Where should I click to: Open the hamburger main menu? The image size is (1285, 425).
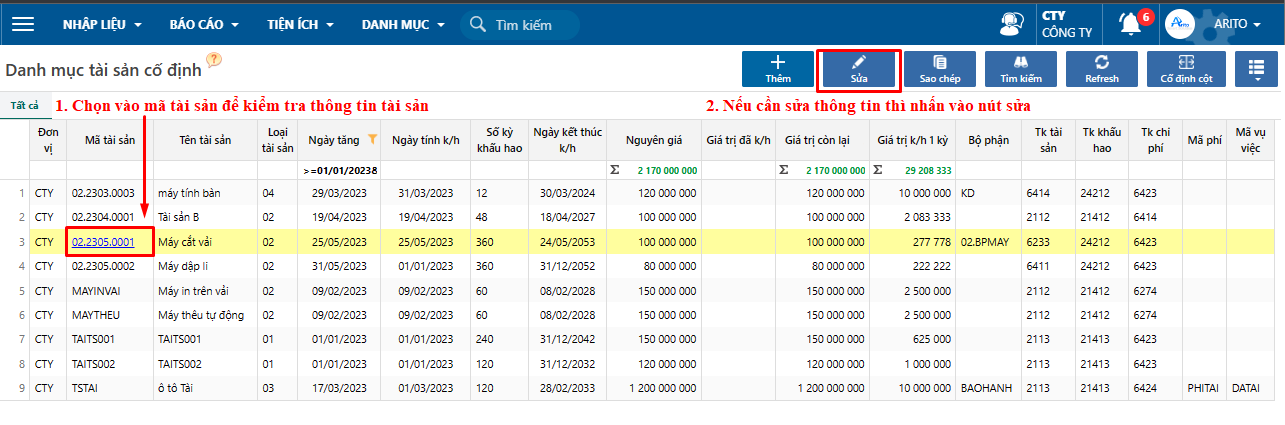coord(22,24)
